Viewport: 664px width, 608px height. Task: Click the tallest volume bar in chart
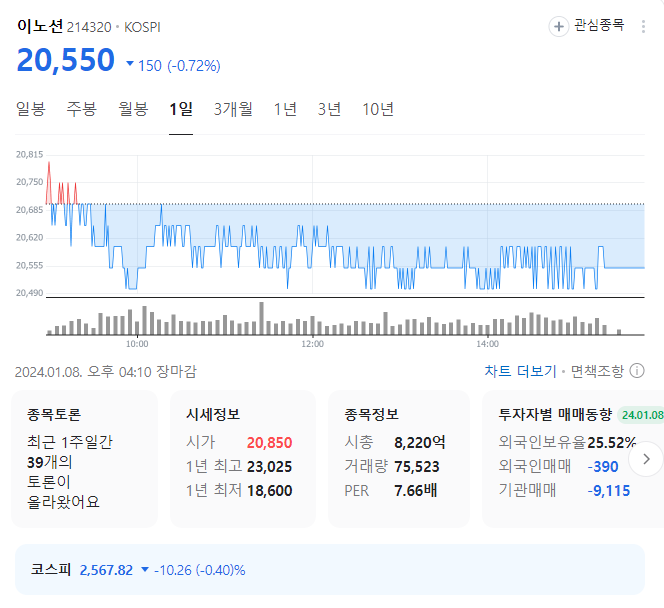click(x=261, y=318)
